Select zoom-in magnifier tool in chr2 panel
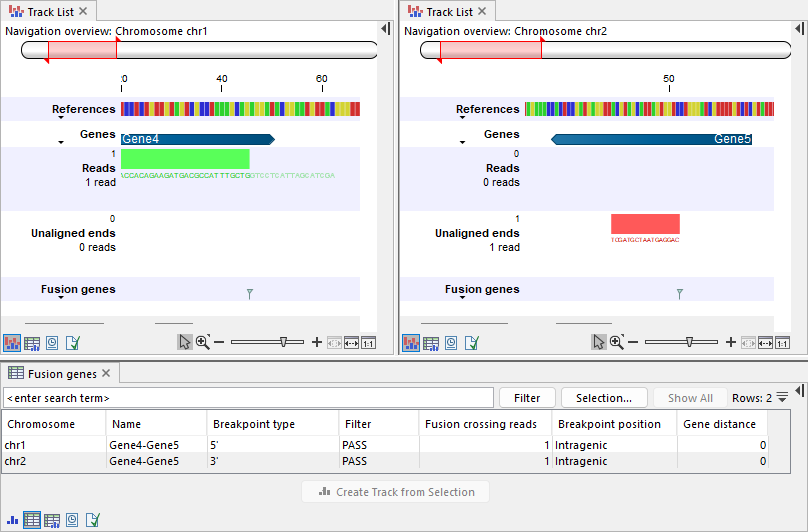 [617, 342]
